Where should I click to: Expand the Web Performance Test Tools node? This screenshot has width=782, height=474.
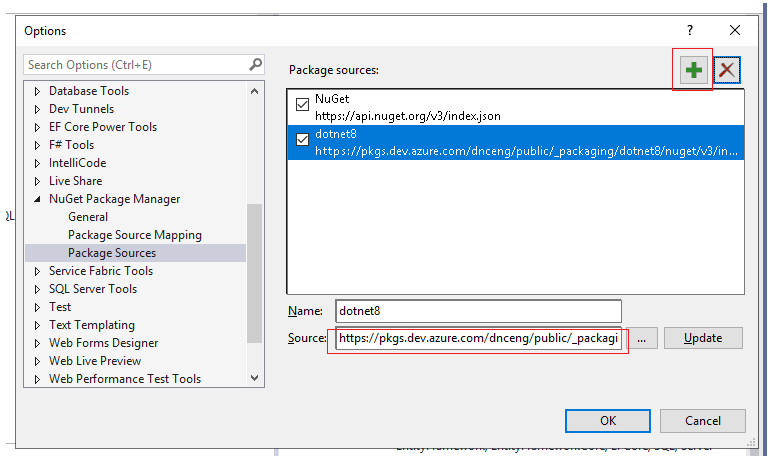point(37,379)
